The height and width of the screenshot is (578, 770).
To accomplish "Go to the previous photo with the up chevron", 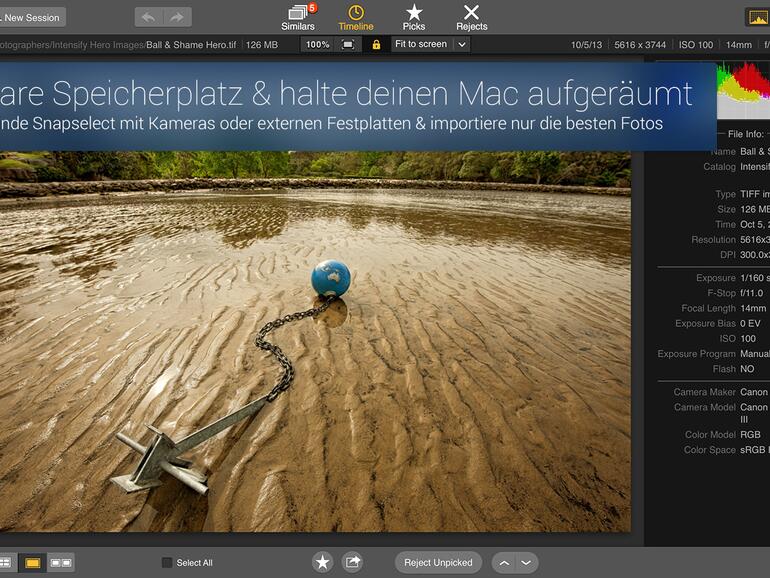I will [x=504, y=563].
